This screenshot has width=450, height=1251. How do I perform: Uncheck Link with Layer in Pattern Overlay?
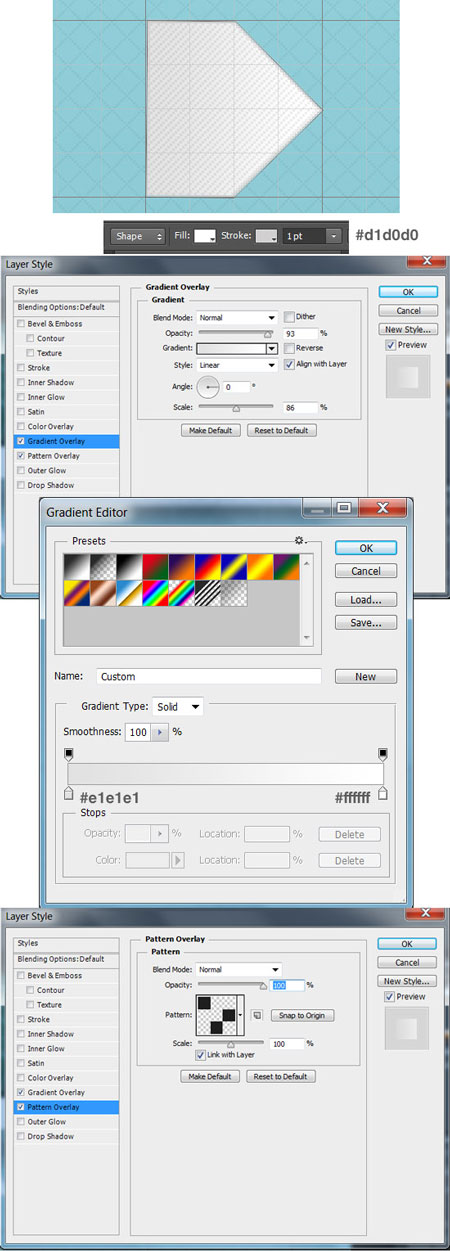point(201,1054)
